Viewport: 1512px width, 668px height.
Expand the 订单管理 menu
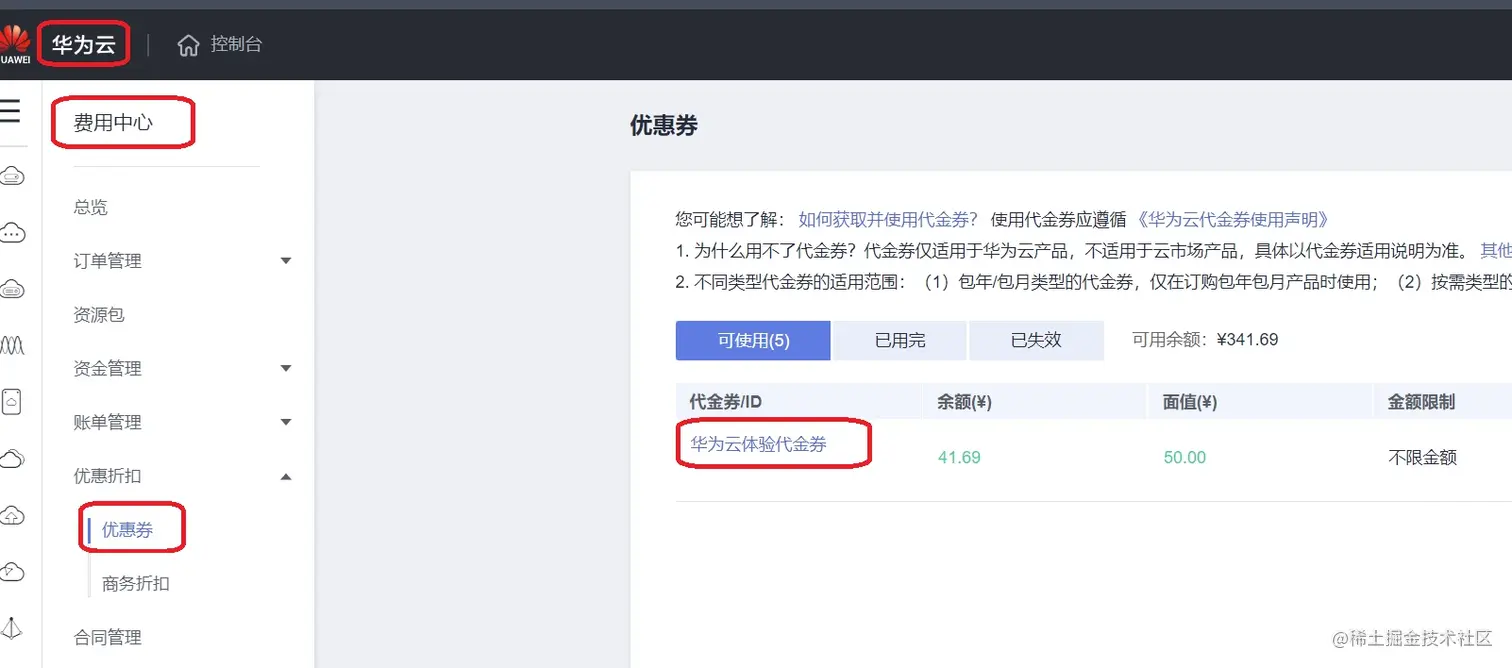(185, 261)
